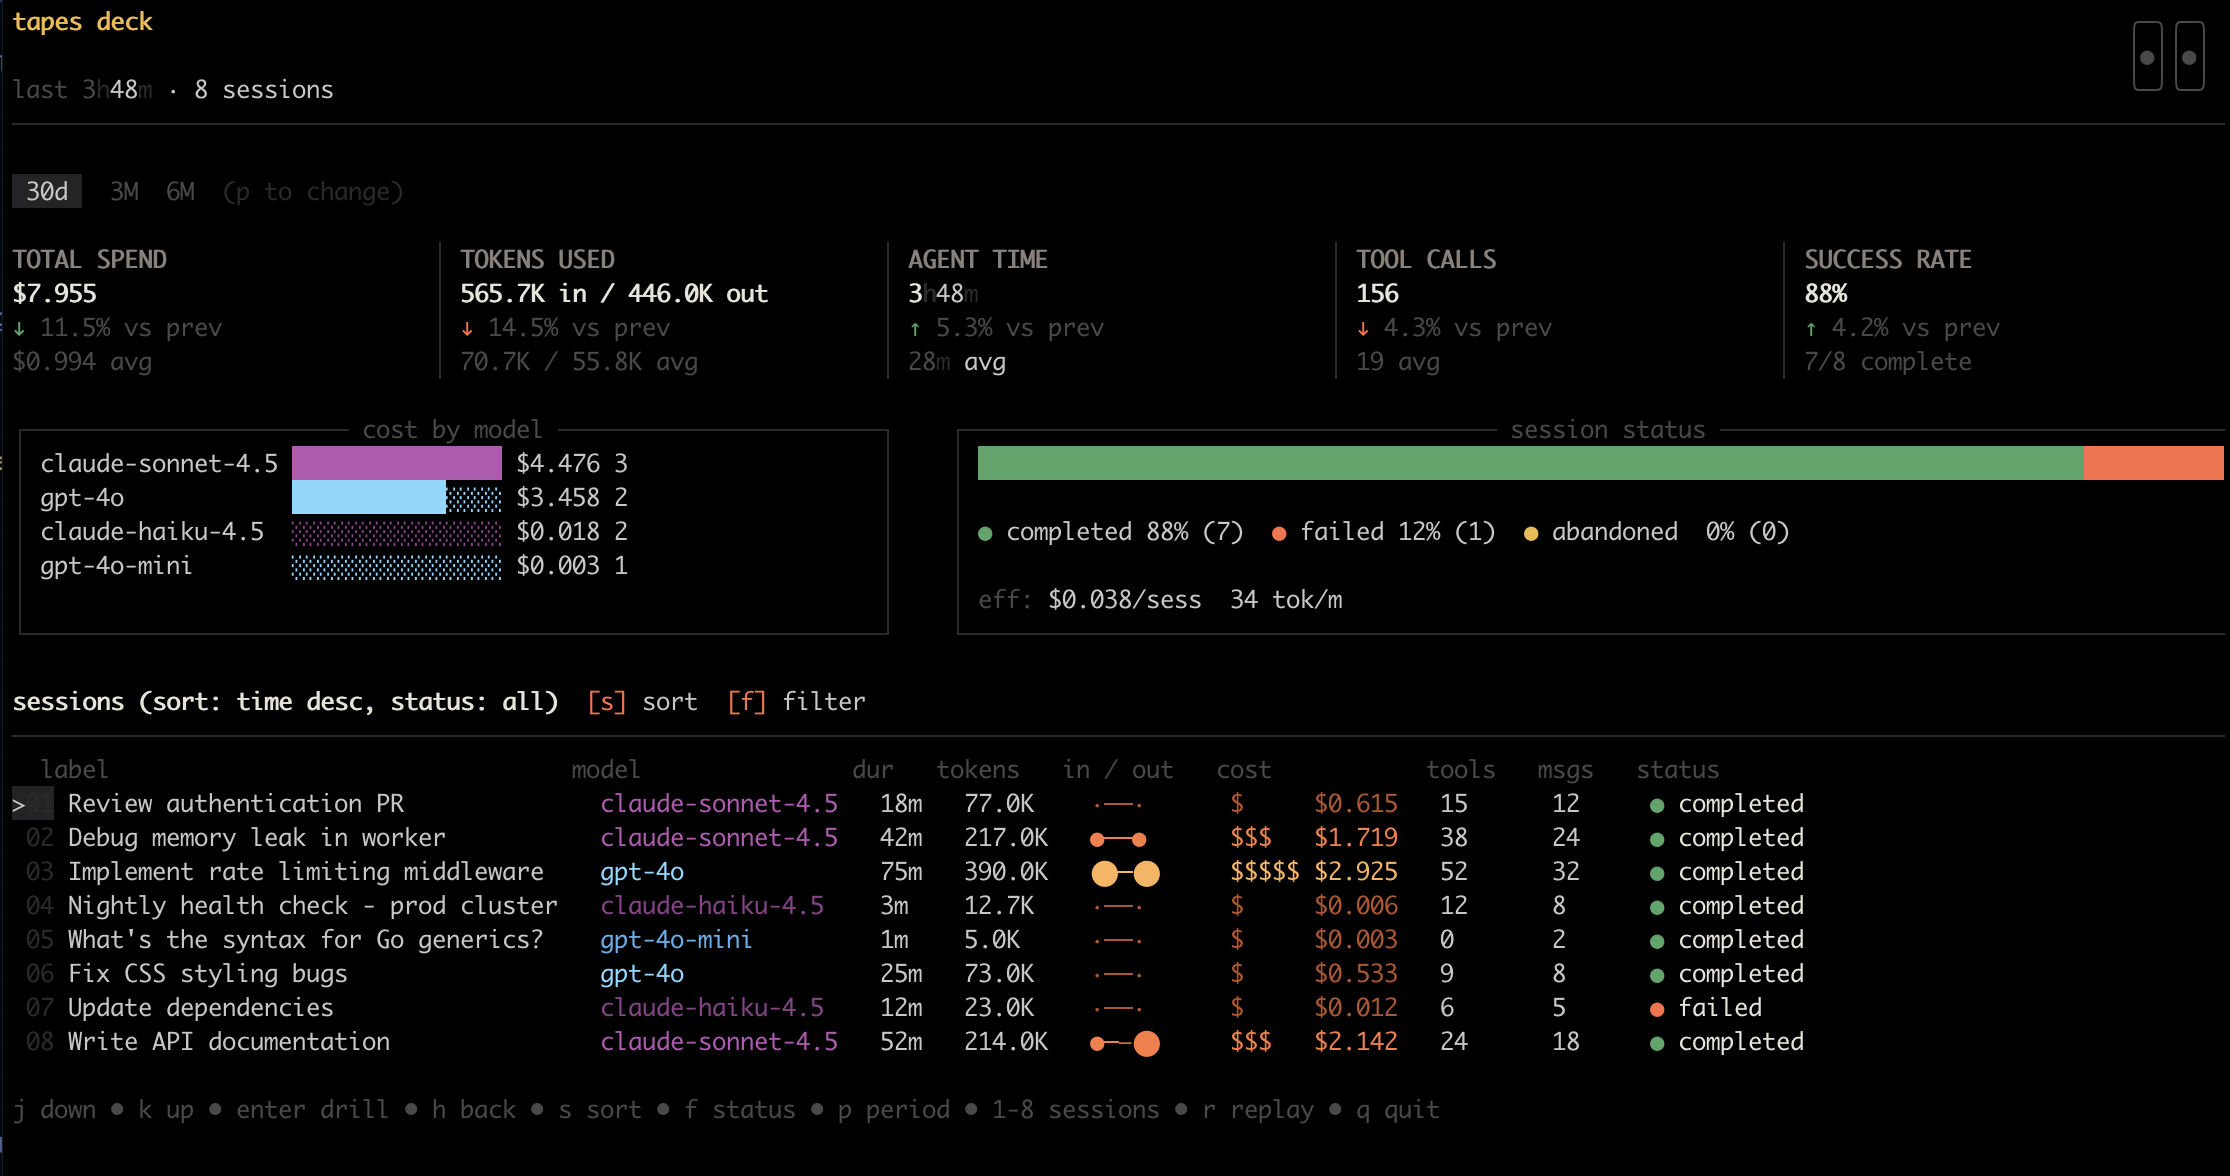Click the $2.925 cost cell
Image resolution: width=2230 pixels, height=1176 pixels.
(x=1356, y=872)
